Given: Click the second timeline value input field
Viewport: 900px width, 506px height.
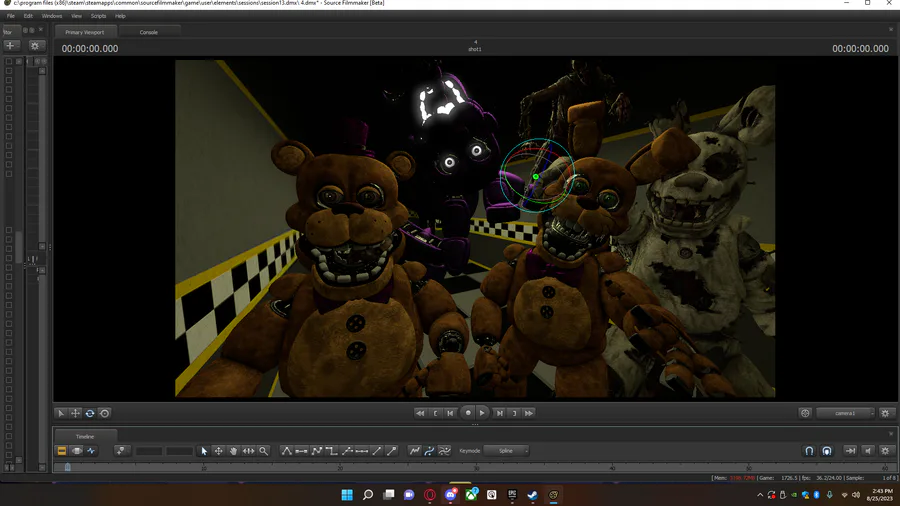Looking at the screenshot, I should pyautogui.click(x=179, y=451).
